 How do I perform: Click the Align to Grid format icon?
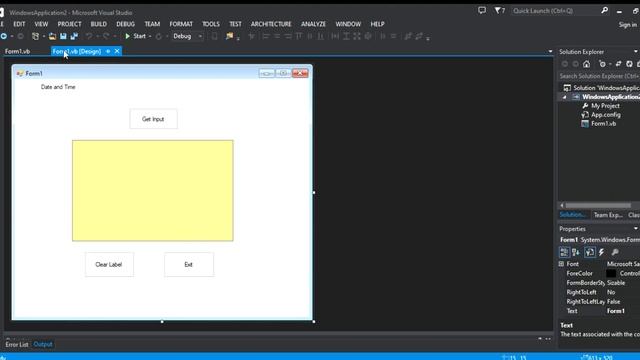(x=251, y=36)
